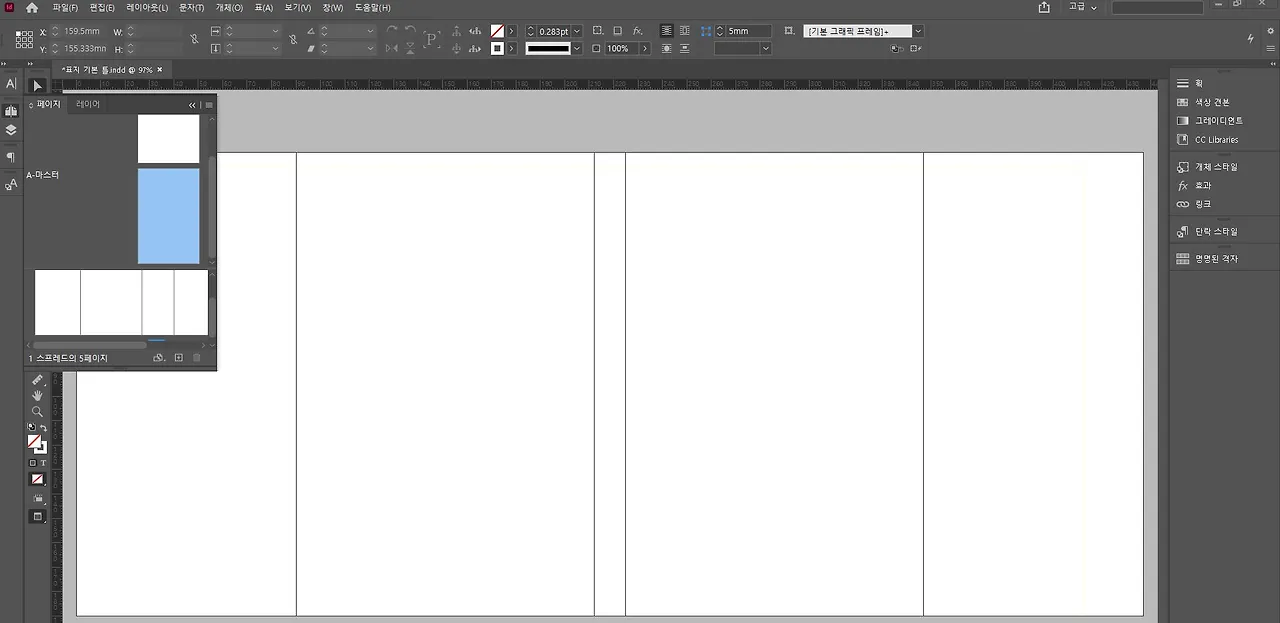Enable the no text wrap option
This screenshot has height=623, width=1280.
coord(666,31)
